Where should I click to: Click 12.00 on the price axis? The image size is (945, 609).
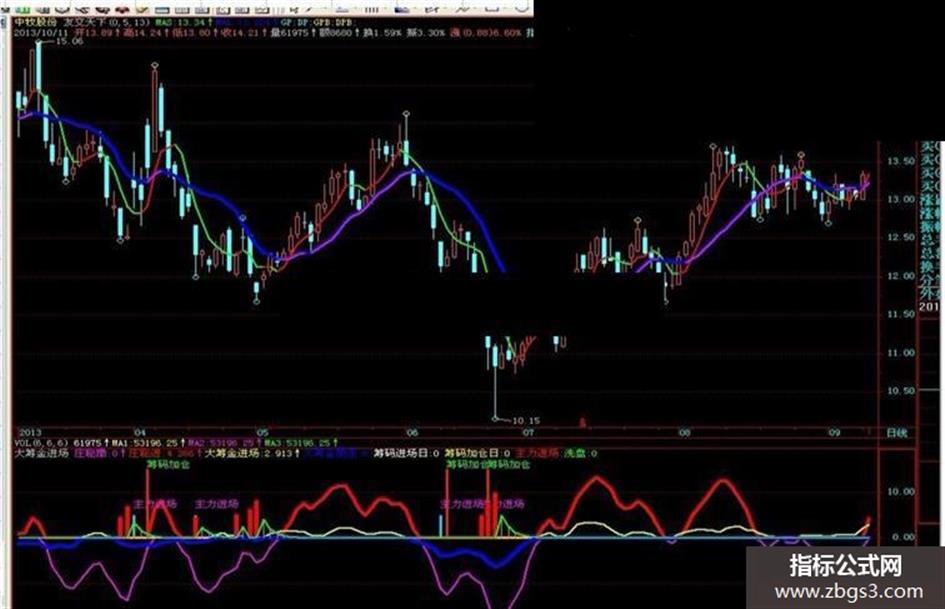pos(900,276)
